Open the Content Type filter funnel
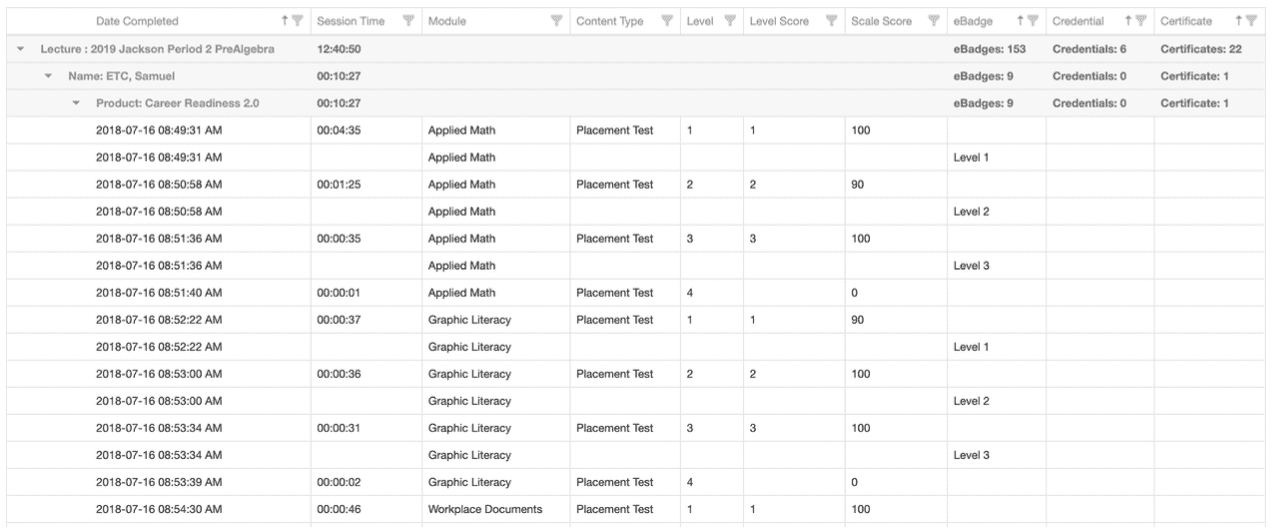The height and width of the screenshot is (528, 1278). pyautogui.click(x=665, y=22)
